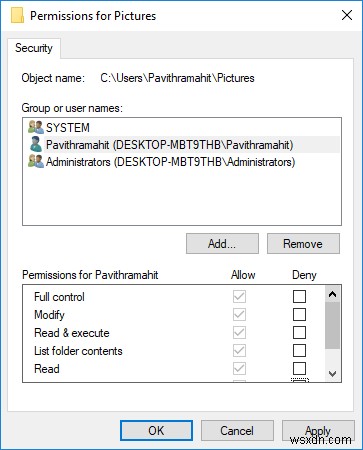This screenshot has width=363, height=450.
Task: Tick Deny checkbox for Modify
Action: tap(299, 314)
